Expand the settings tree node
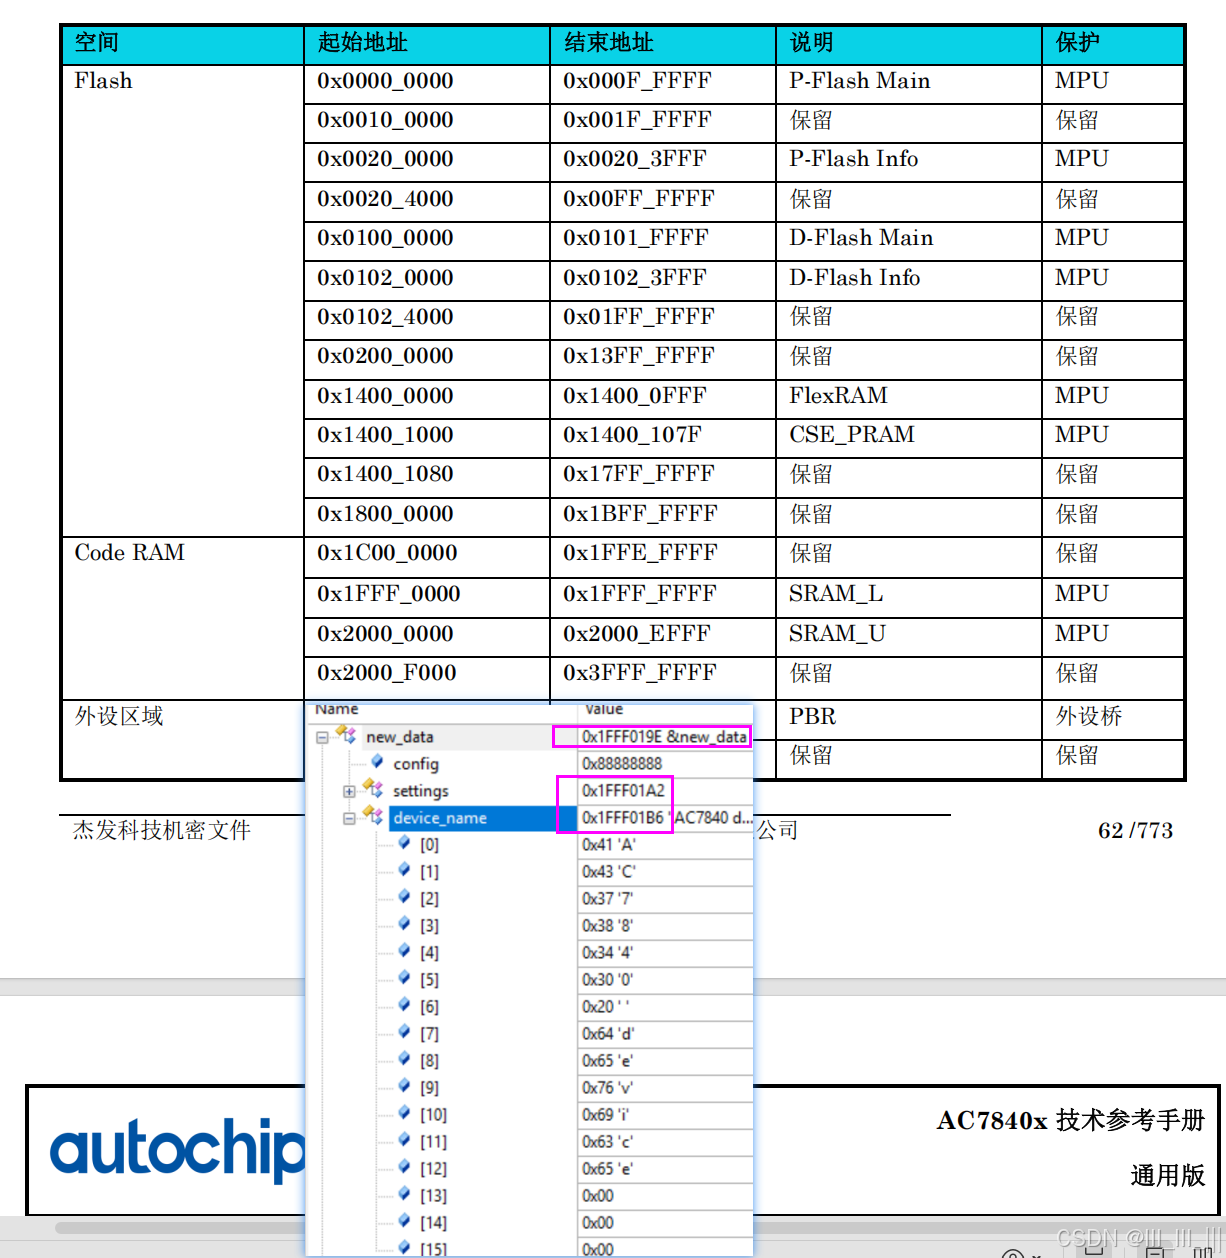Image resolution: width=1226 pixels, height=1258 pixels. point(349,791)
